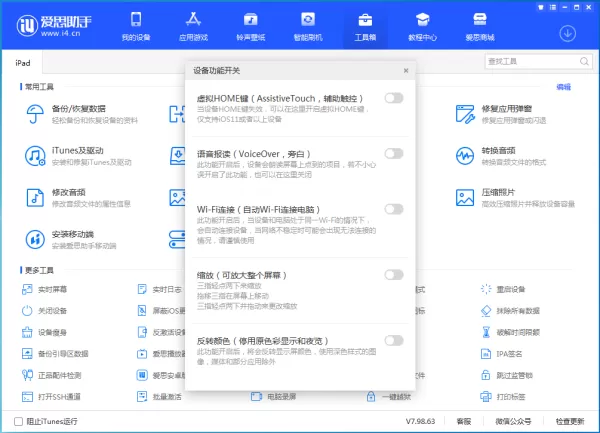The image size is (600, 433).
Task: Enable 反转颜色 switch
Action: pyautogui.click(x=394, y=340)
